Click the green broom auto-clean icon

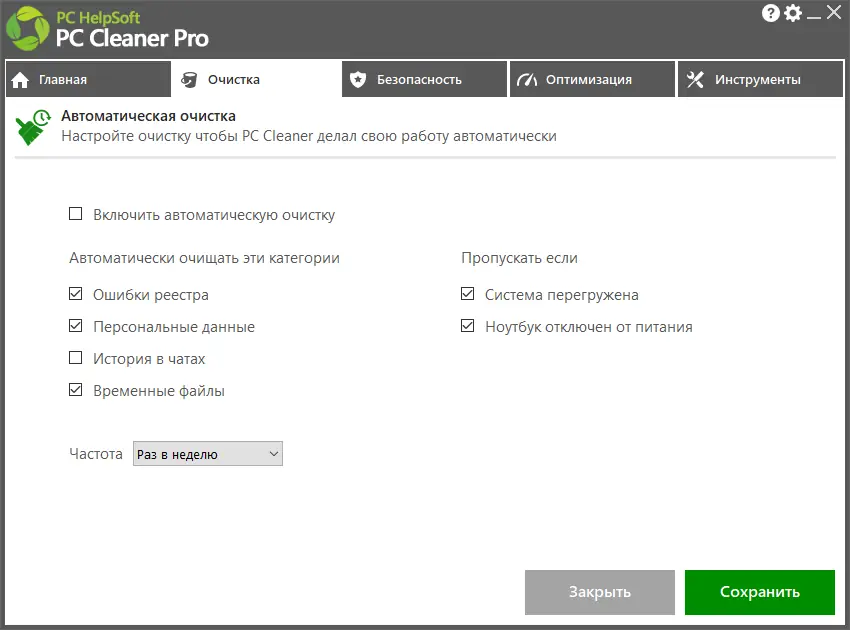pyautogui.click(x=32, y=127)
